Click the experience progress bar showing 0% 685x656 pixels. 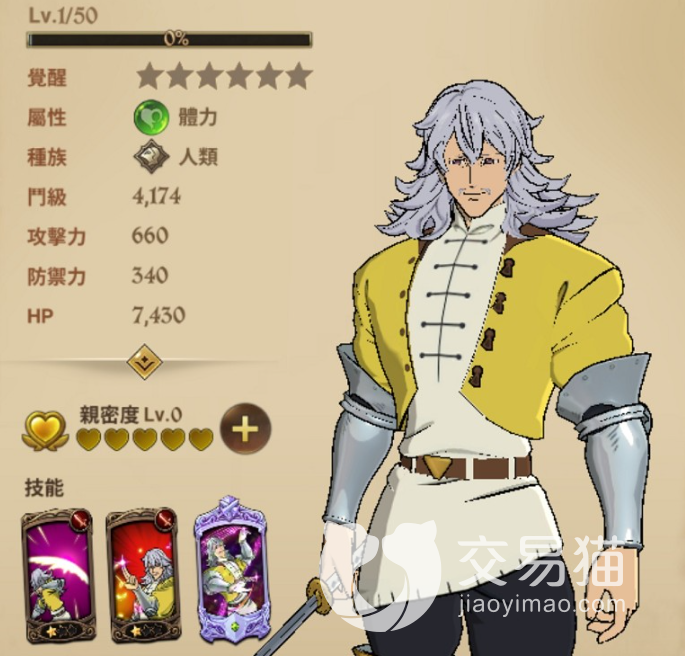point(169,40)
